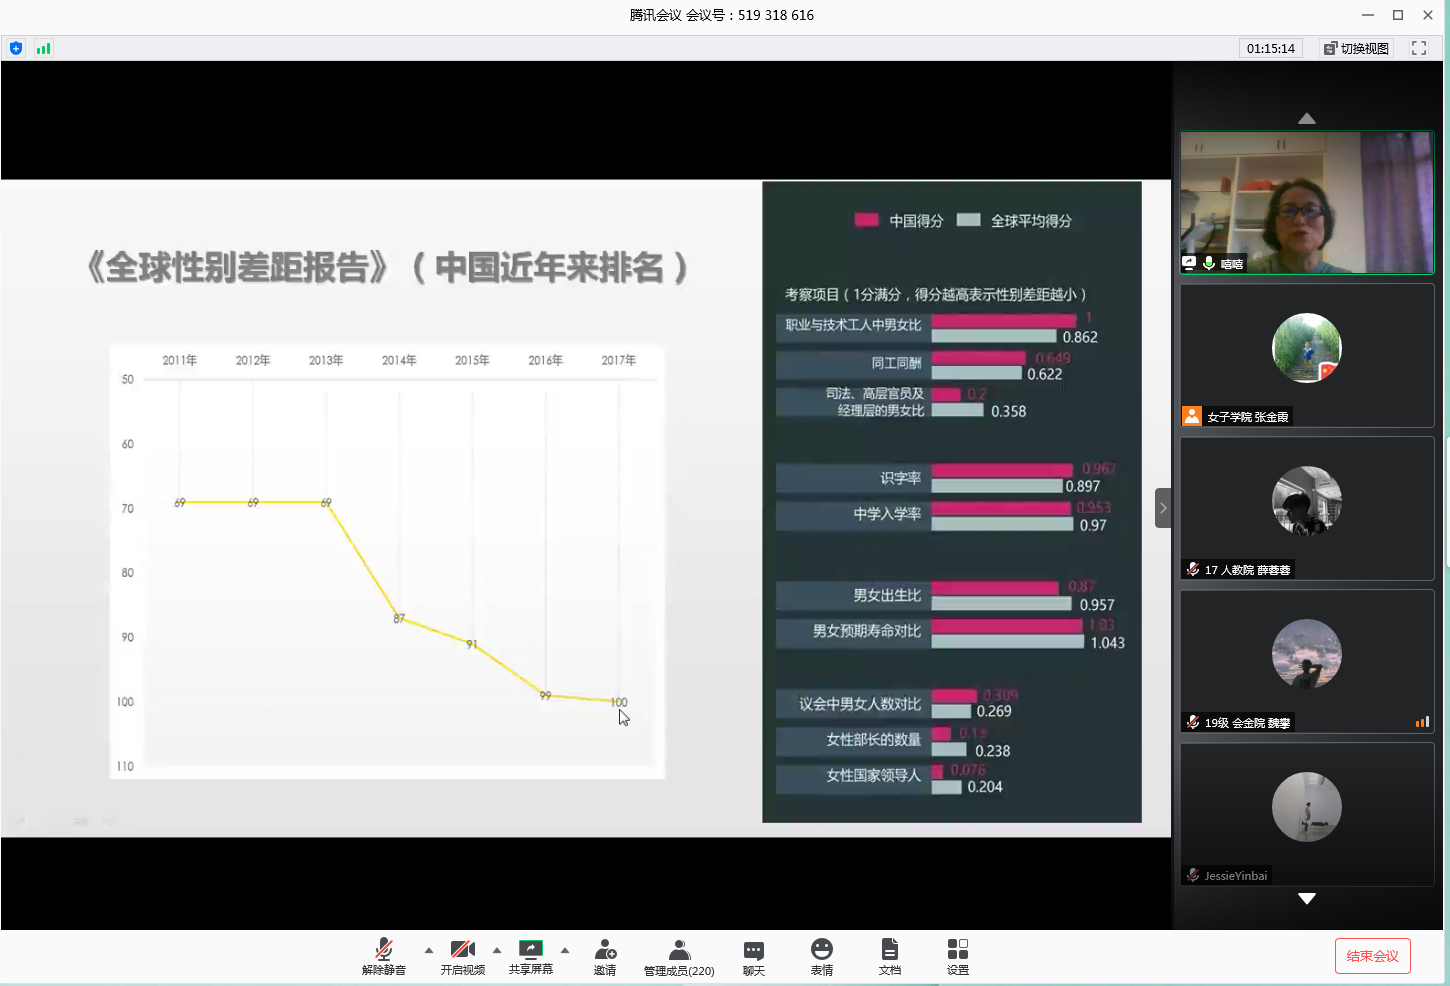Click the 邀请 invite icon
The image size is (1450, 986).
[605, 950]
